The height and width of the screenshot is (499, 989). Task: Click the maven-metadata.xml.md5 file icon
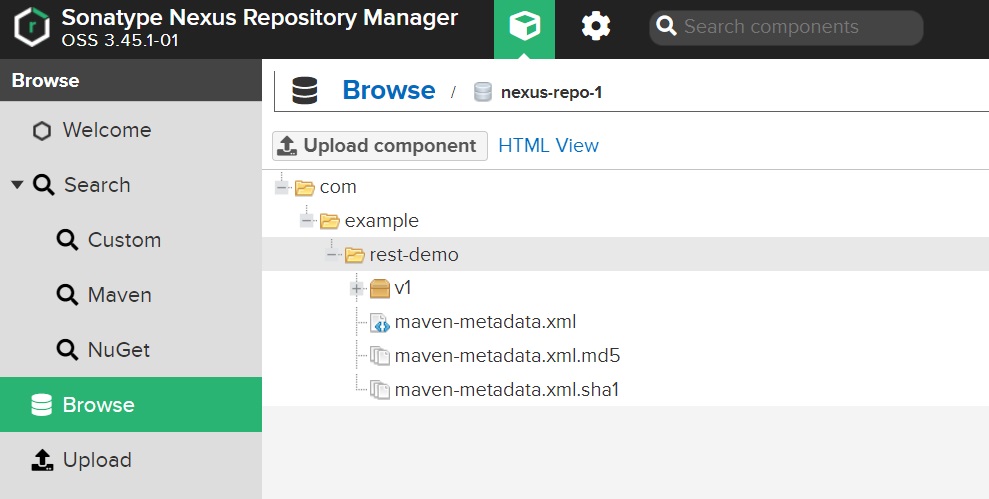tap(380, 356)
